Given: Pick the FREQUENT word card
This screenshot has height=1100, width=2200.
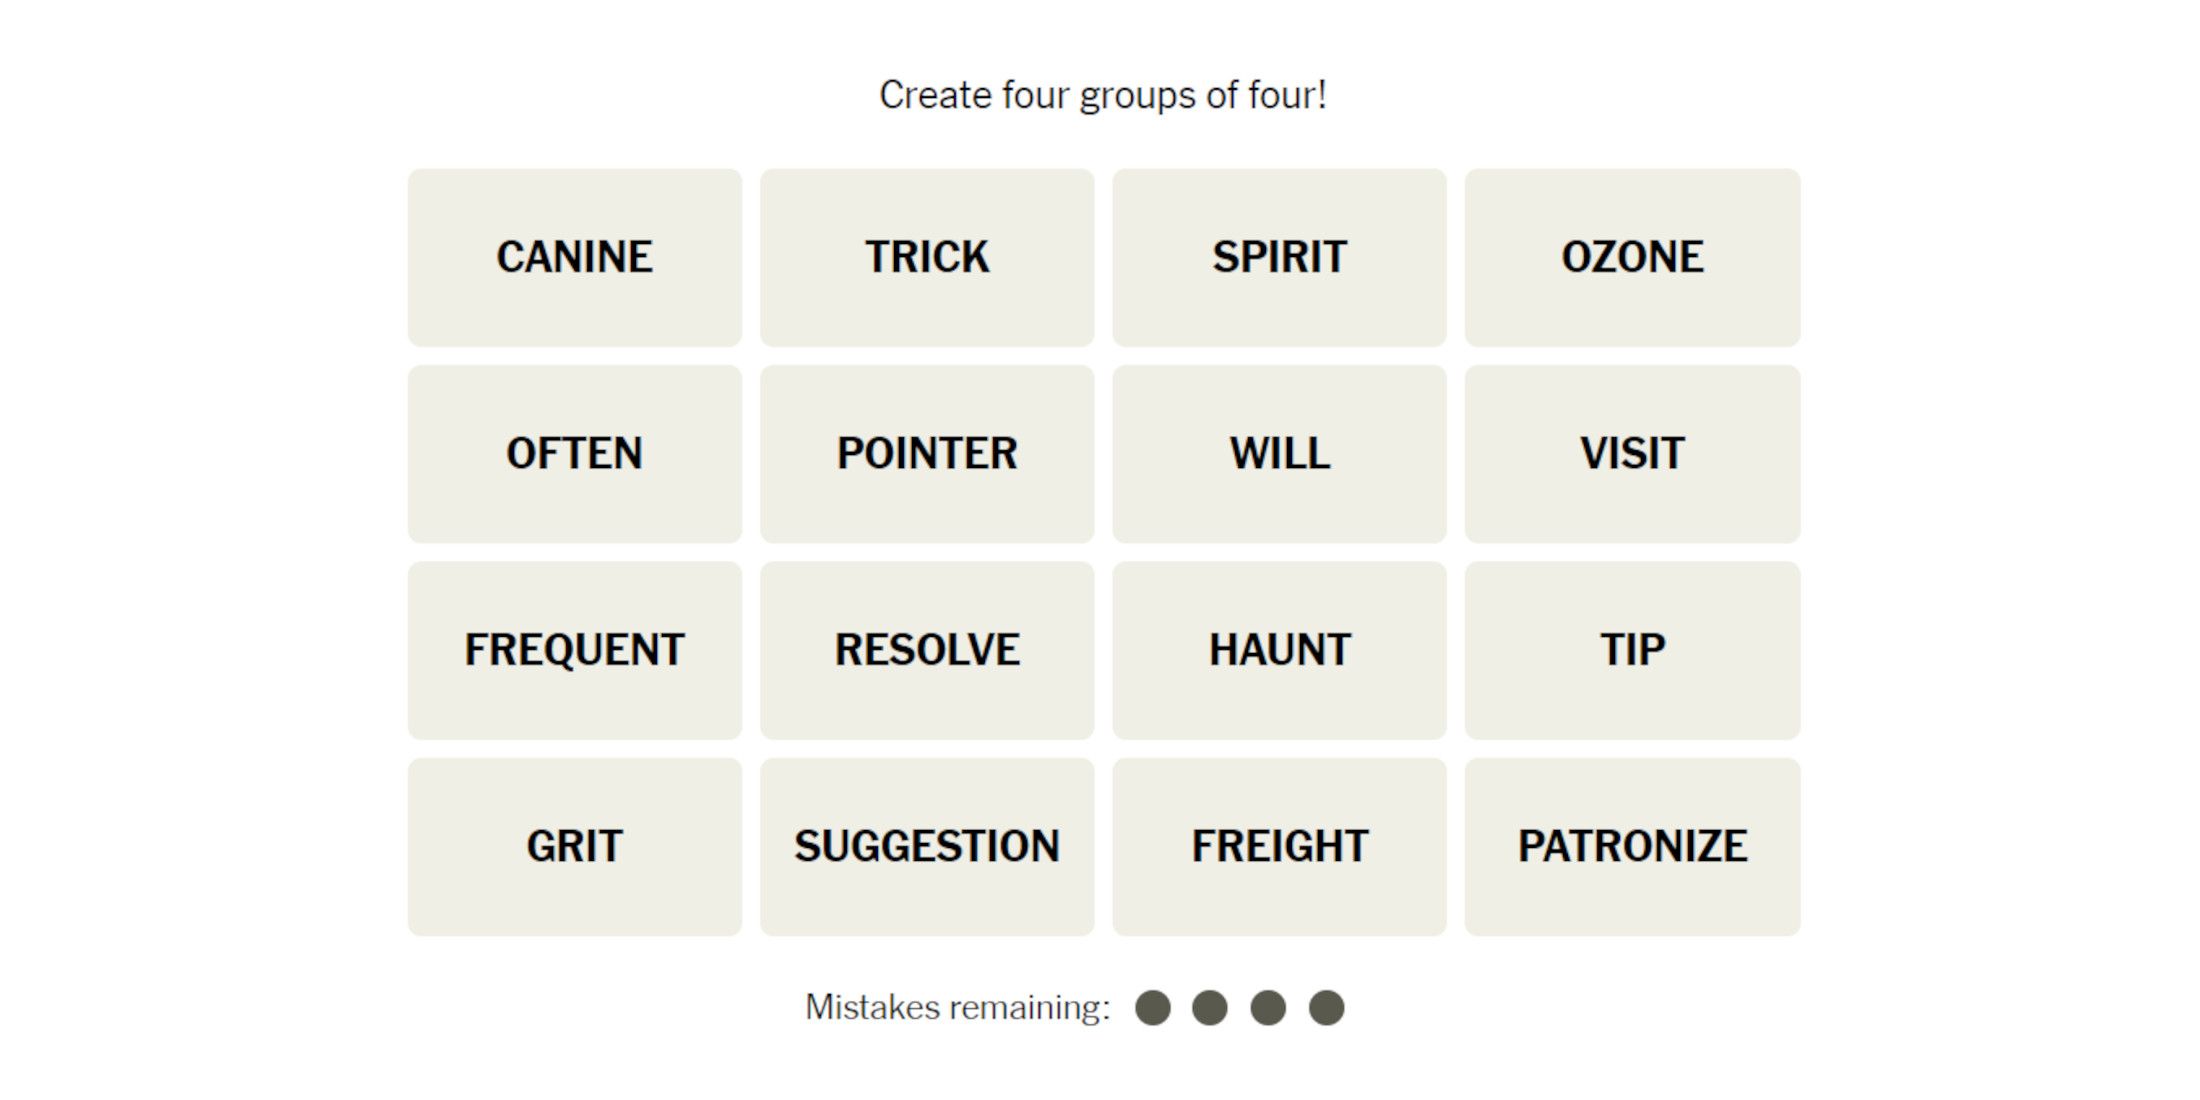Looking at the screenshot, I should click(x=574, y=650).
